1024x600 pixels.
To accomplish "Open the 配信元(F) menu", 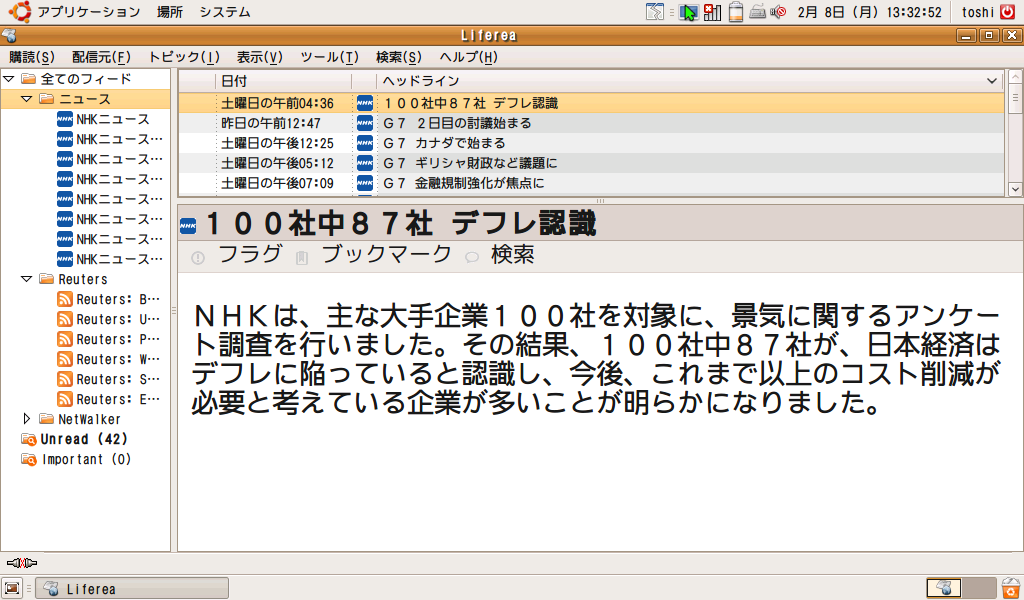I will 101,57.
